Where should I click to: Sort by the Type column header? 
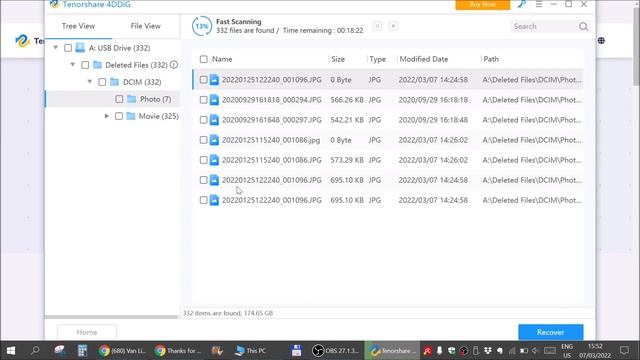[x=378, y=59]
